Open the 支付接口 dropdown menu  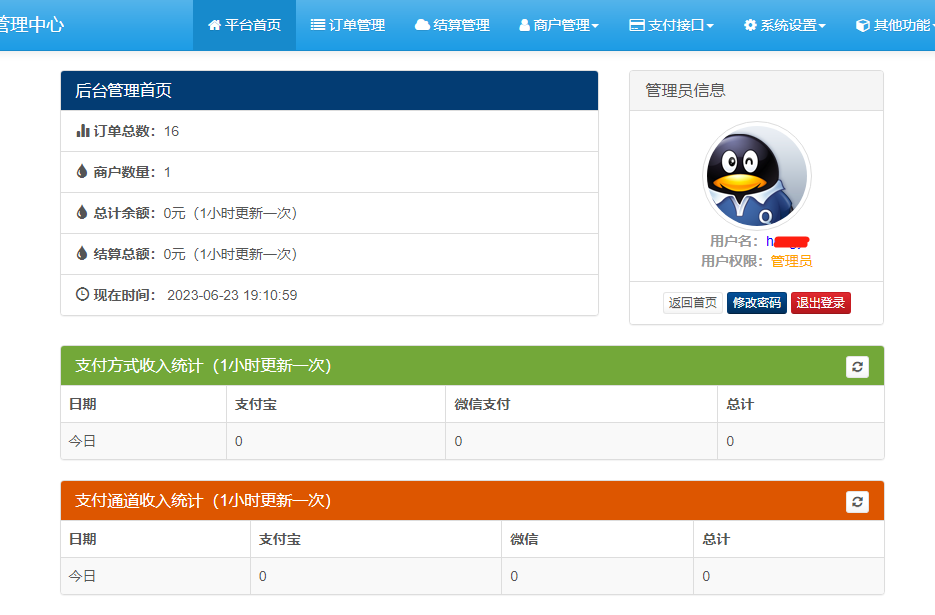671,25
